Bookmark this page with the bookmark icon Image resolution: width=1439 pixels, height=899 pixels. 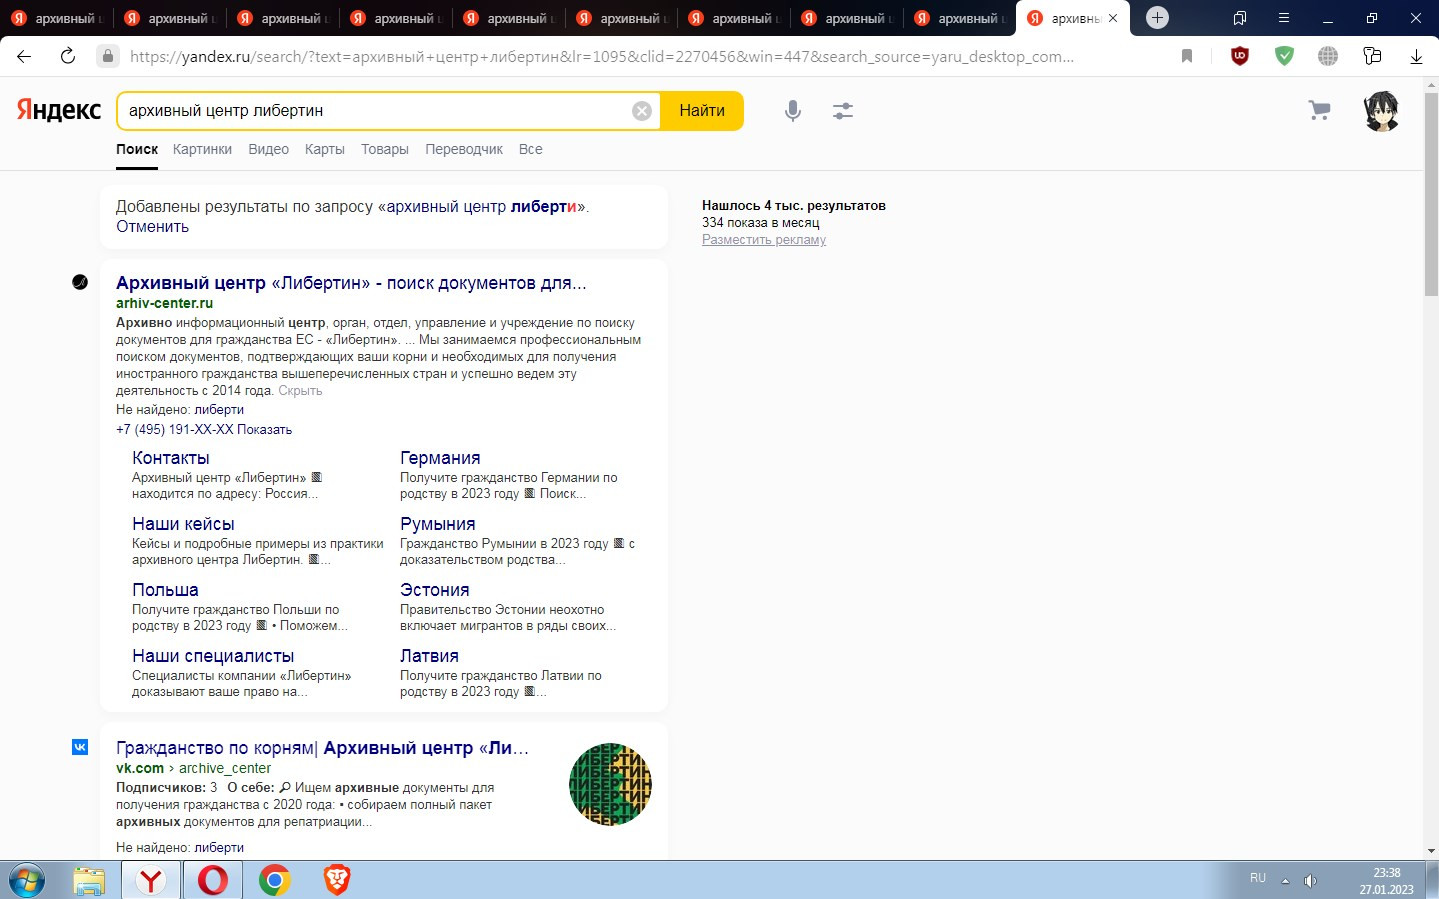point(1187,56)
